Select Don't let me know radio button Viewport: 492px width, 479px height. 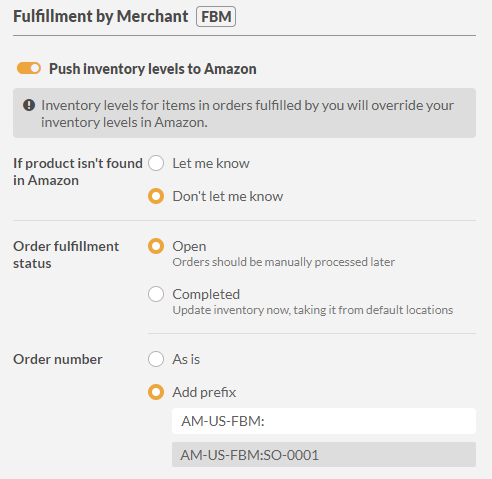[x=156, y=196]
